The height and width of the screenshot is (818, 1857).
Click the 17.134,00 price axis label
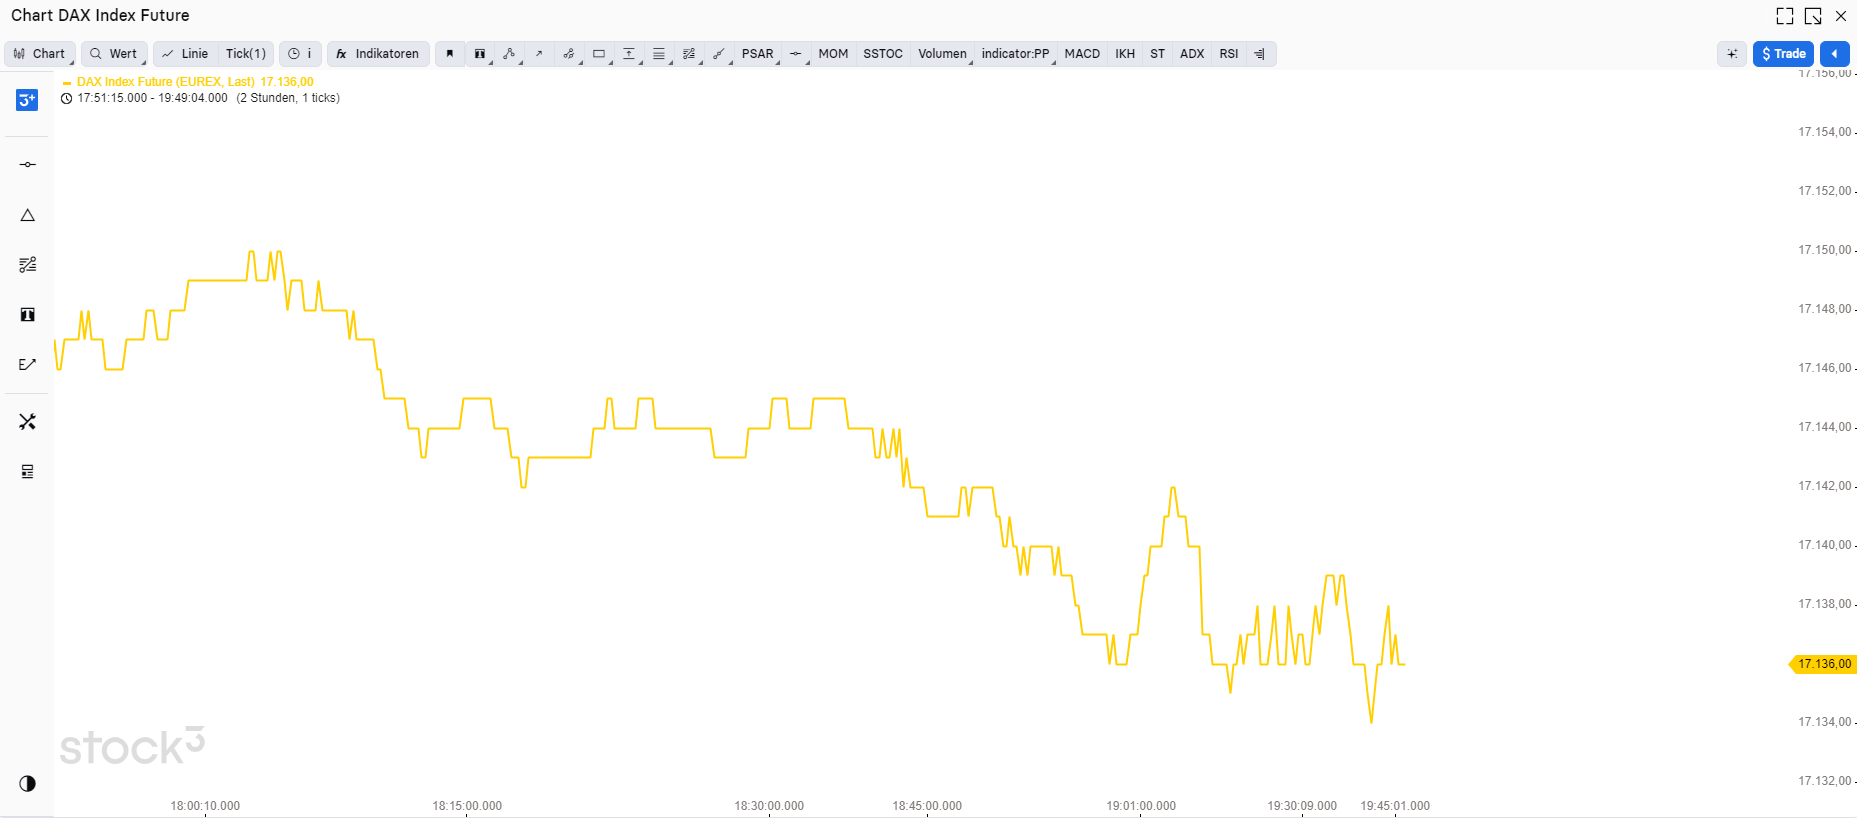[1824, 722]
